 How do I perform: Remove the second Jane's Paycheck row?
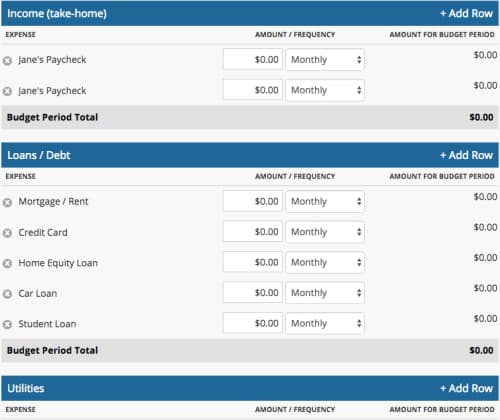pos(7,91)
